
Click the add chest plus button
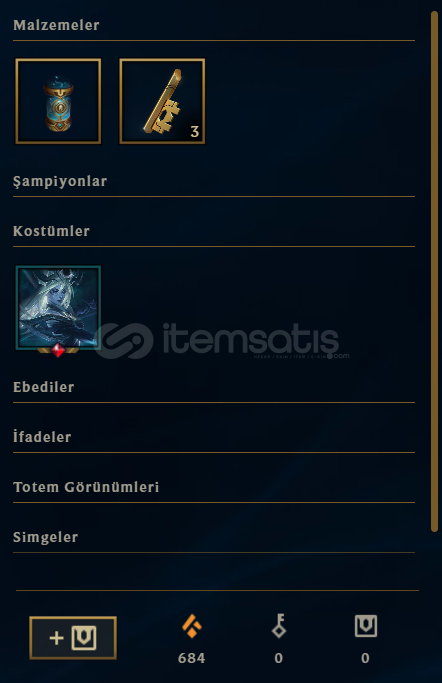point(73,638)
